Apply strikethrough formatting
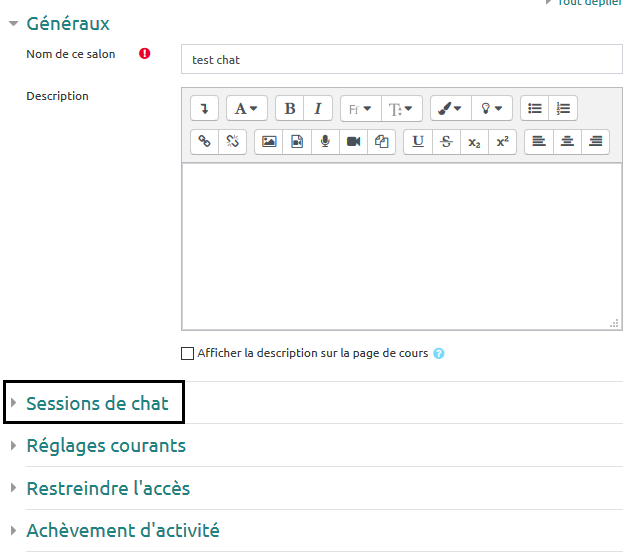638x557 pixels. click(x=446, y=142)
